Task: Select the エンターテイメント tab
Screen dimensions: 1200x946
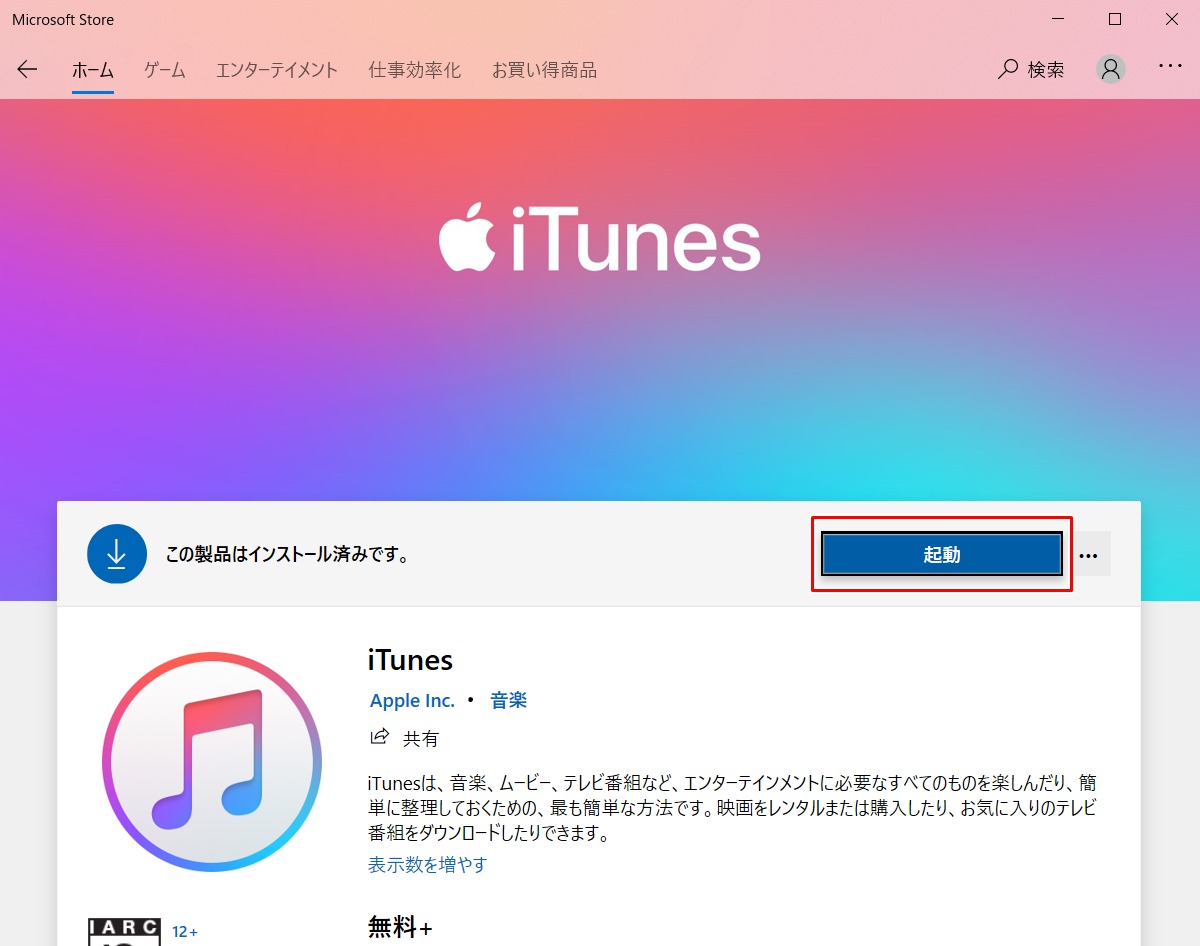Action: coord(277,70)
